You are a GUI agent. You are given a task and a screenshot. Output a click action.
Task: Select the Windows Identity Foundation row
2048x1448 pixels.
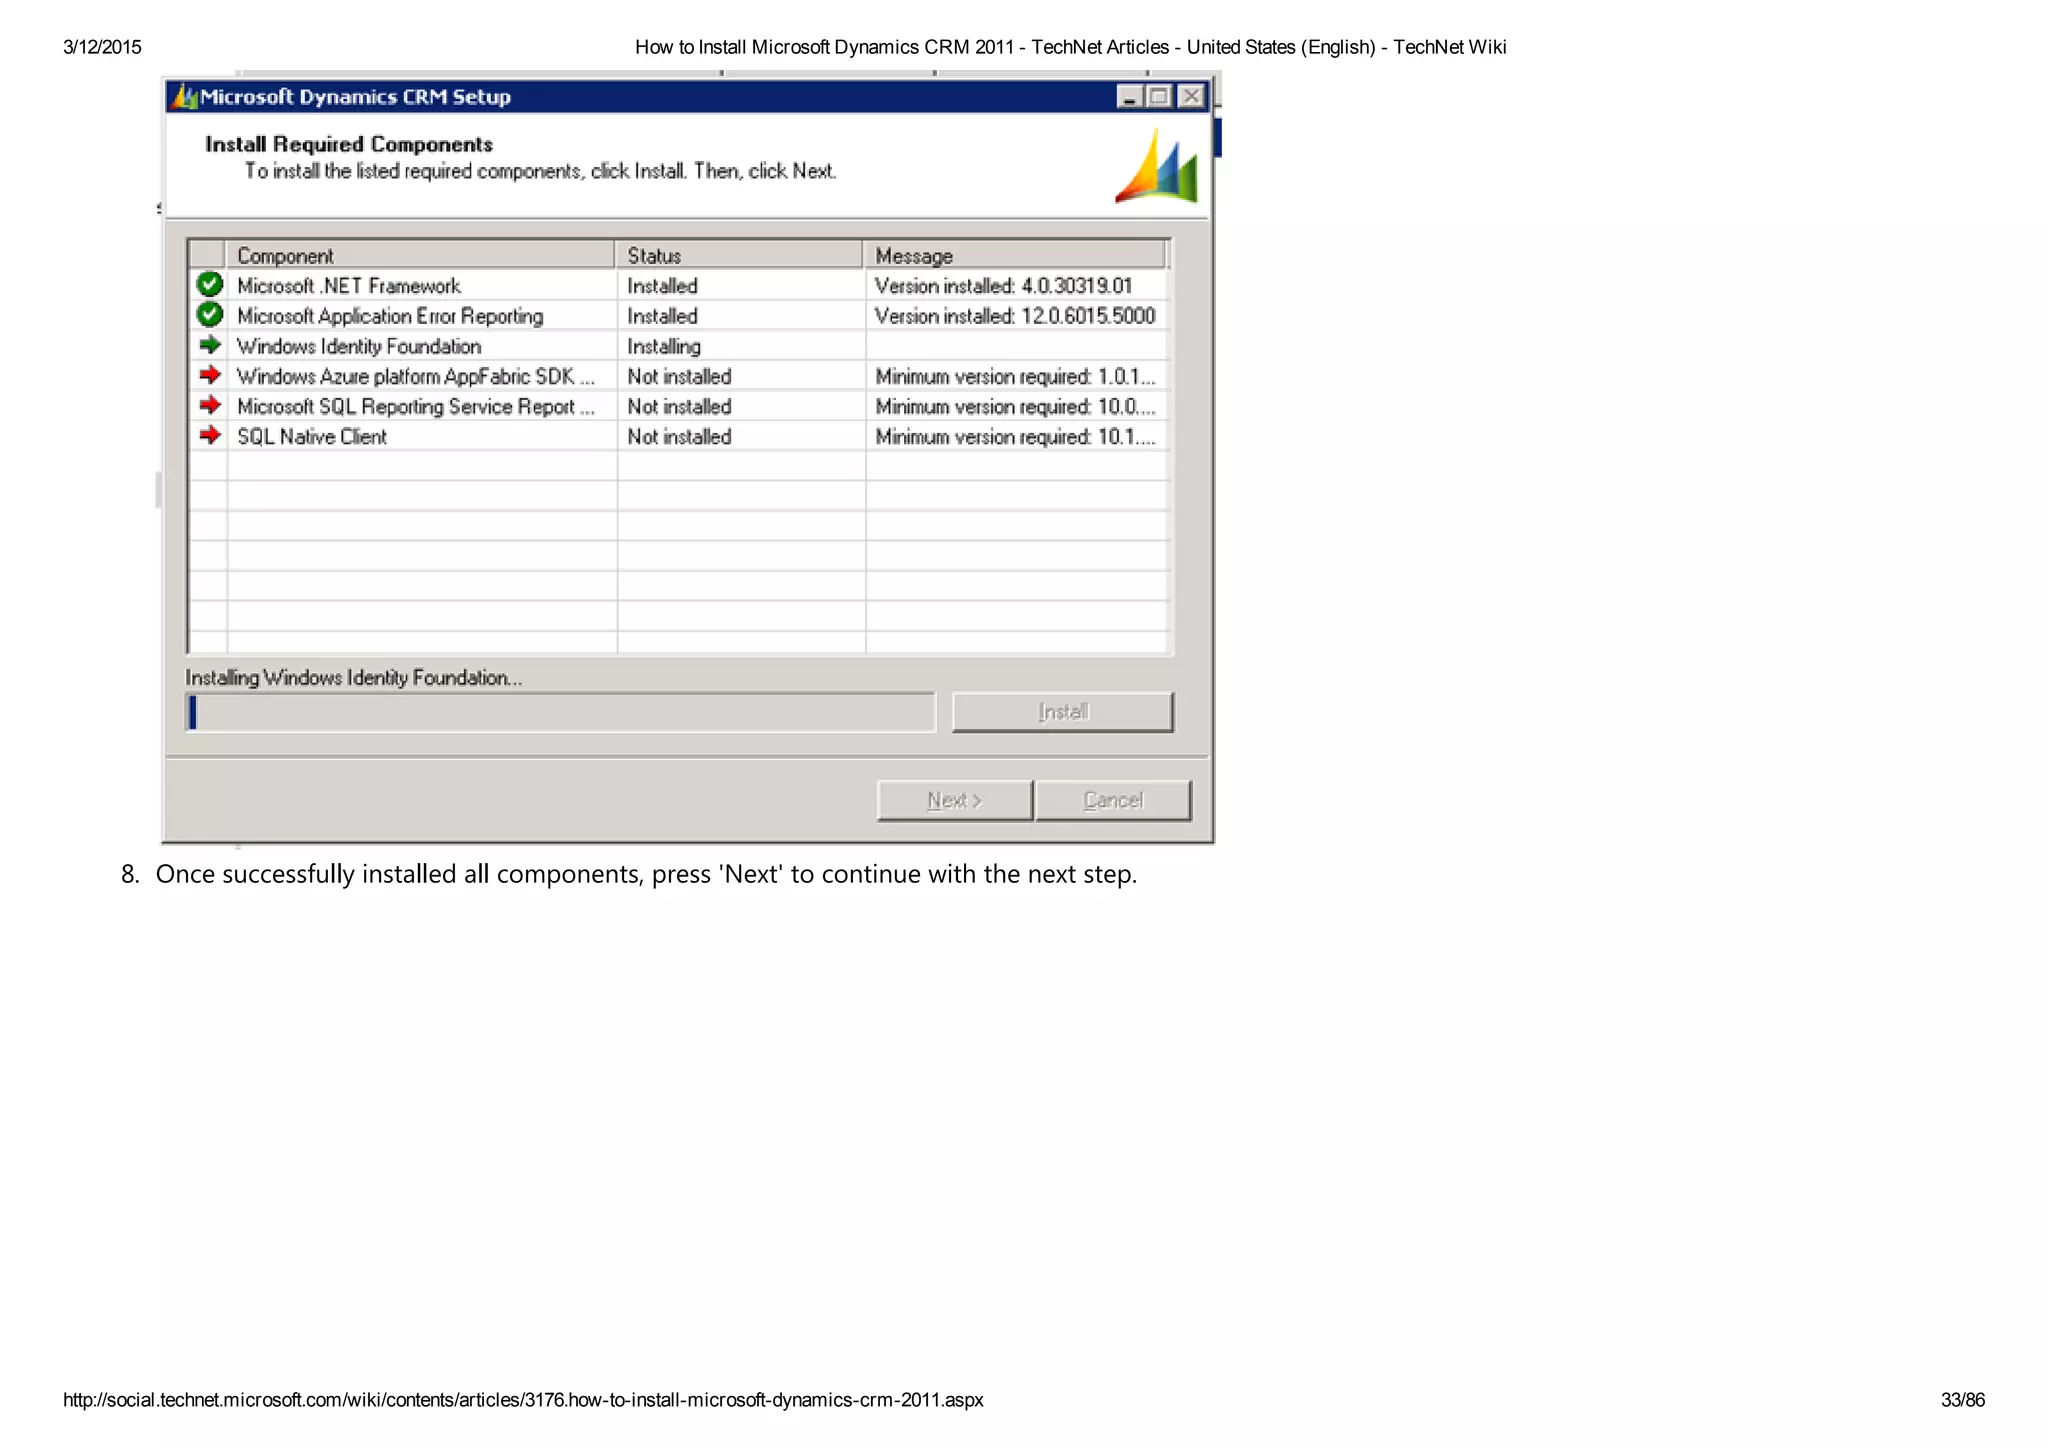pyautogui.click(x=679, y=346)
